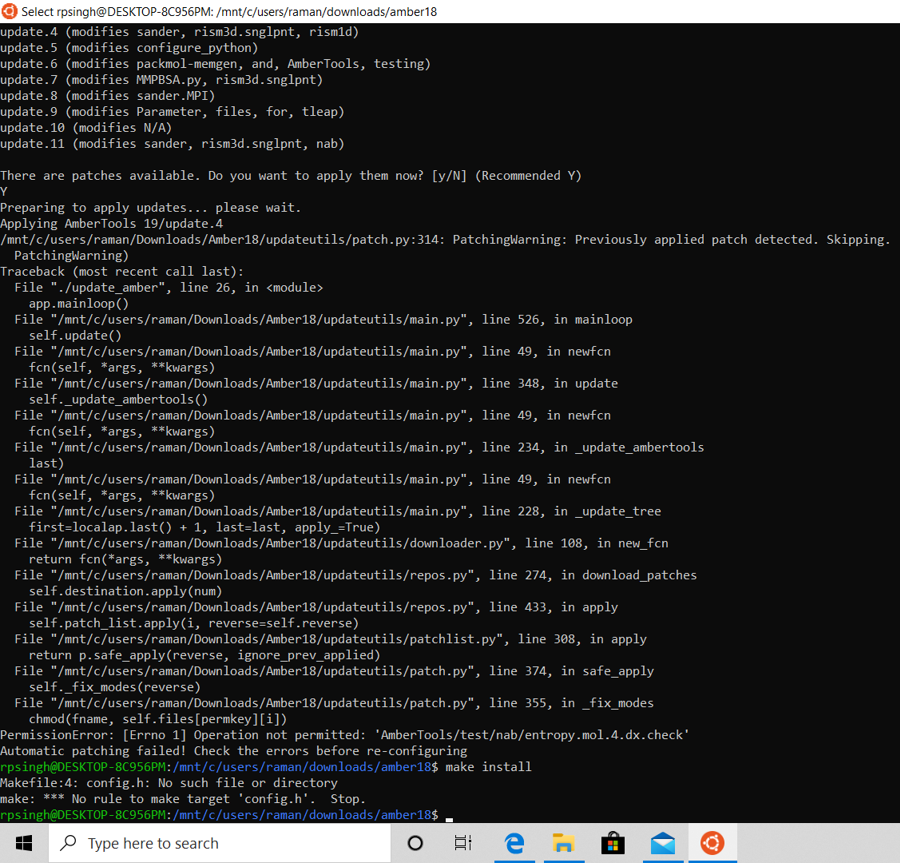This screenshot has height=863, width=900.
Task: Open Task View from the taskbar
Action: coord(464,843)
